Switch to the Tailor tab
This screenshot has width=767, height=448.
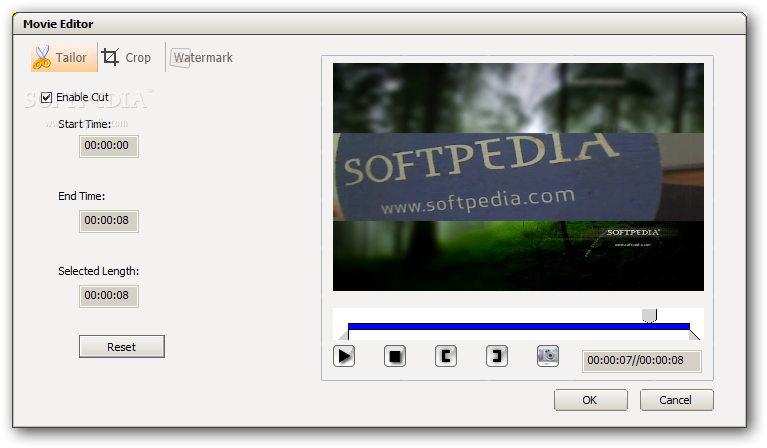pos(64,57)
